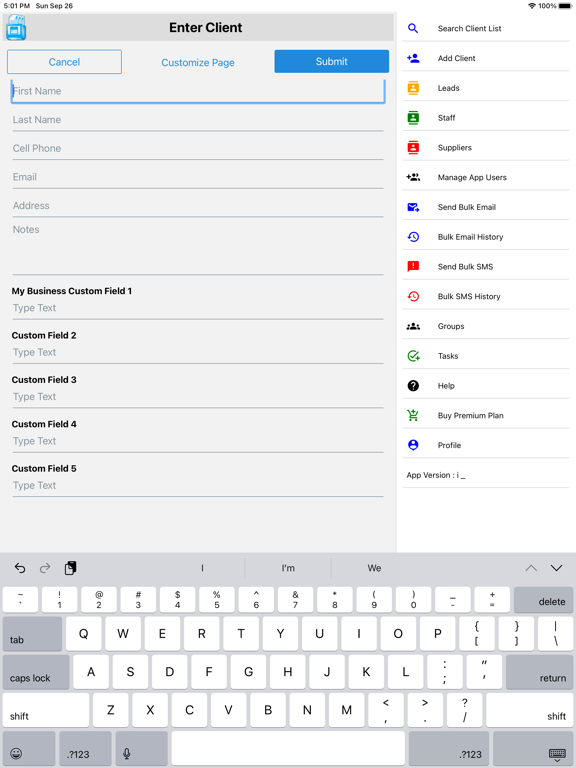Click the Customize Page link
Screen dimensions: 576x768
pos(198,63)
